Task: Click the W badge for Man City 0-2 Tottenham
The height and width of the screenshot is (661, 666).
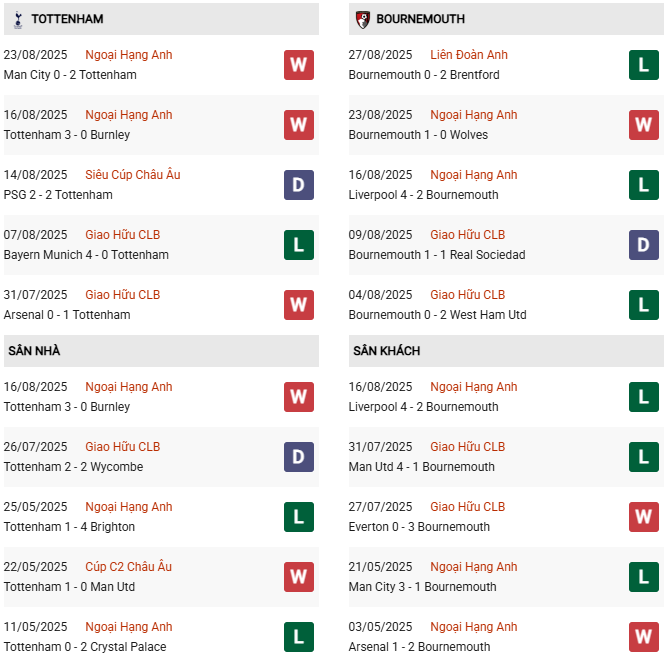Action: point(298,65)
